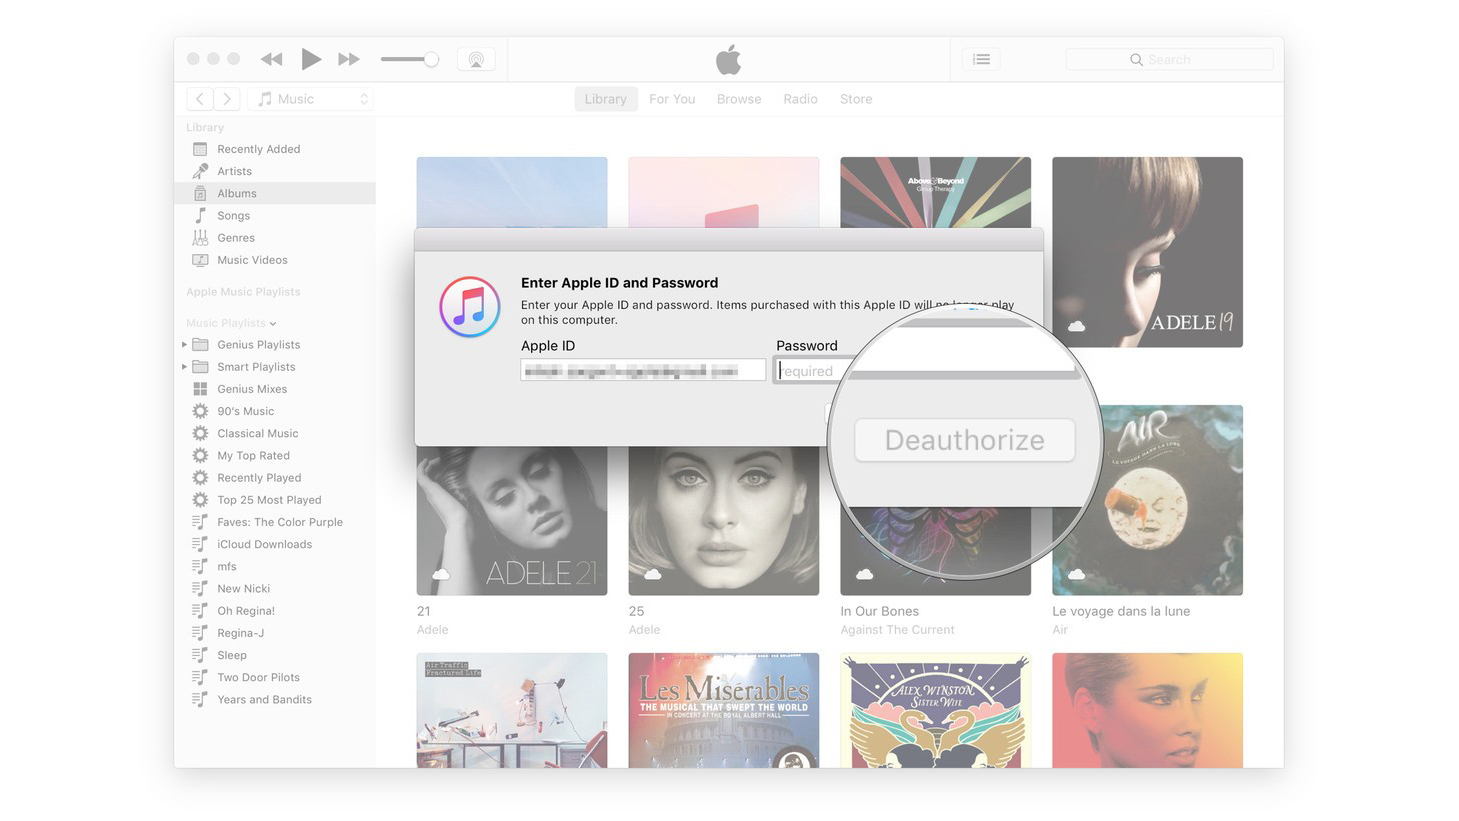
Task: Switch to the Library tab
Action: 605,99
